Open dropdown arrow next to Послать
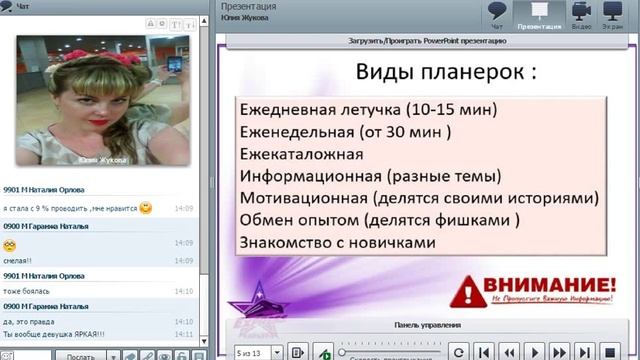Screen dimensions: 640x360 [113, 356]
